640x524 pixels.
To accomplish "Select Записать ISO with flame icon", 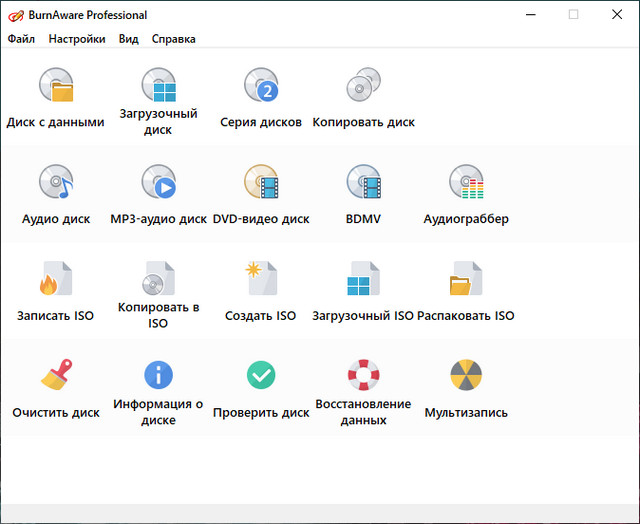I will point(56,281).
